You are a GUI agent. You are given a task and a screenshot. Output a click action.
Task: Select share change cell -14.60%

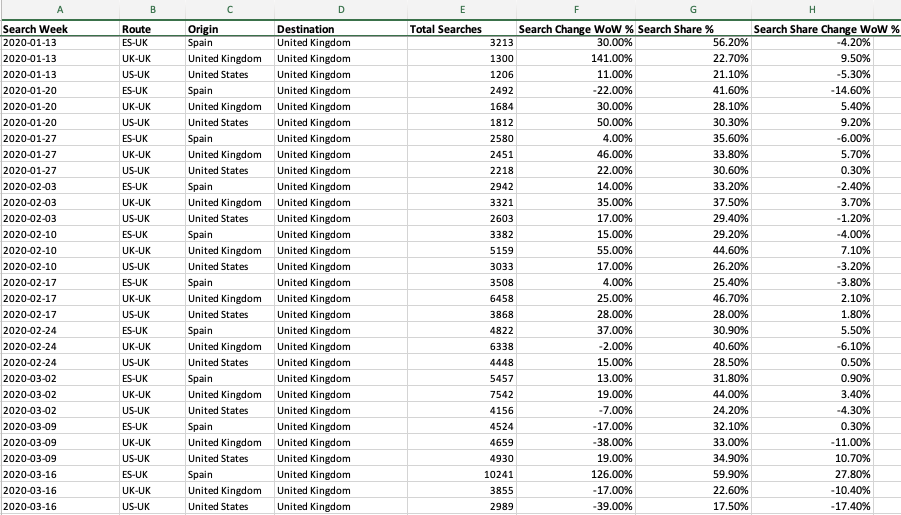pos(812,90)
